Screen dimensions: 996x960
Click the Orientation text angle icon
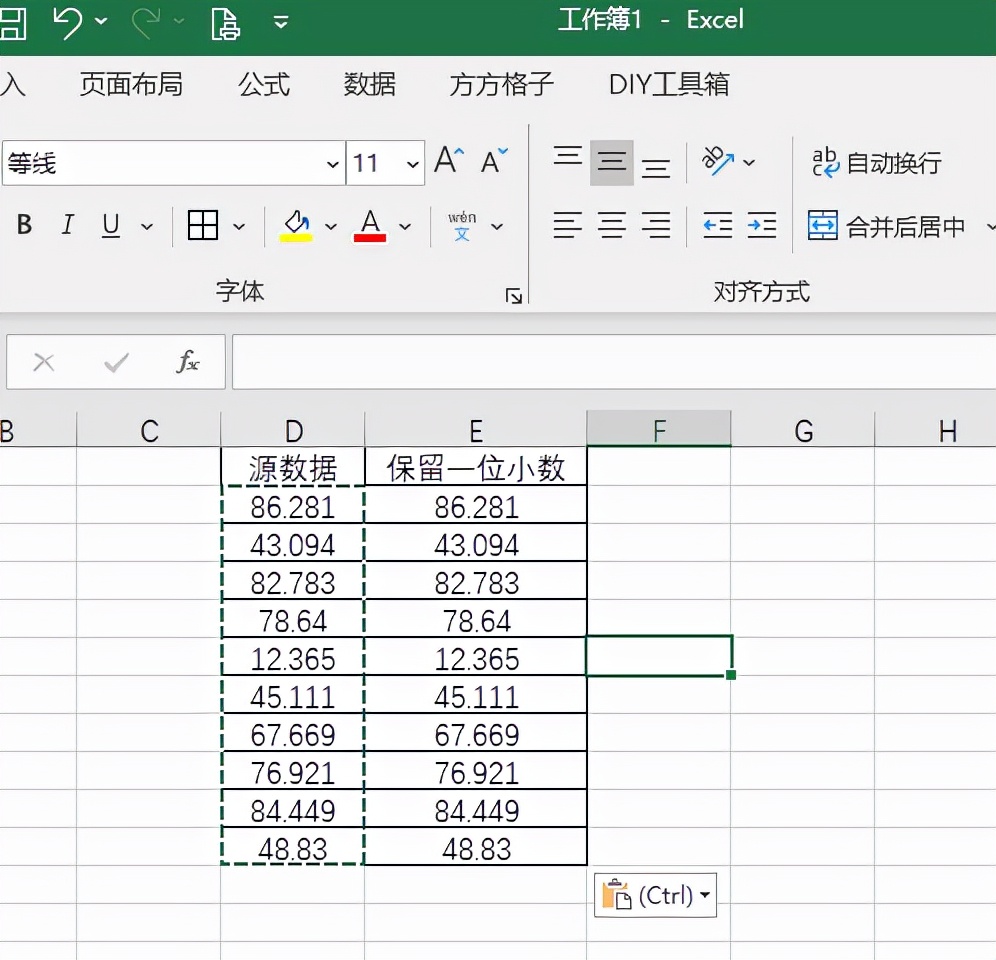(719, 161)
